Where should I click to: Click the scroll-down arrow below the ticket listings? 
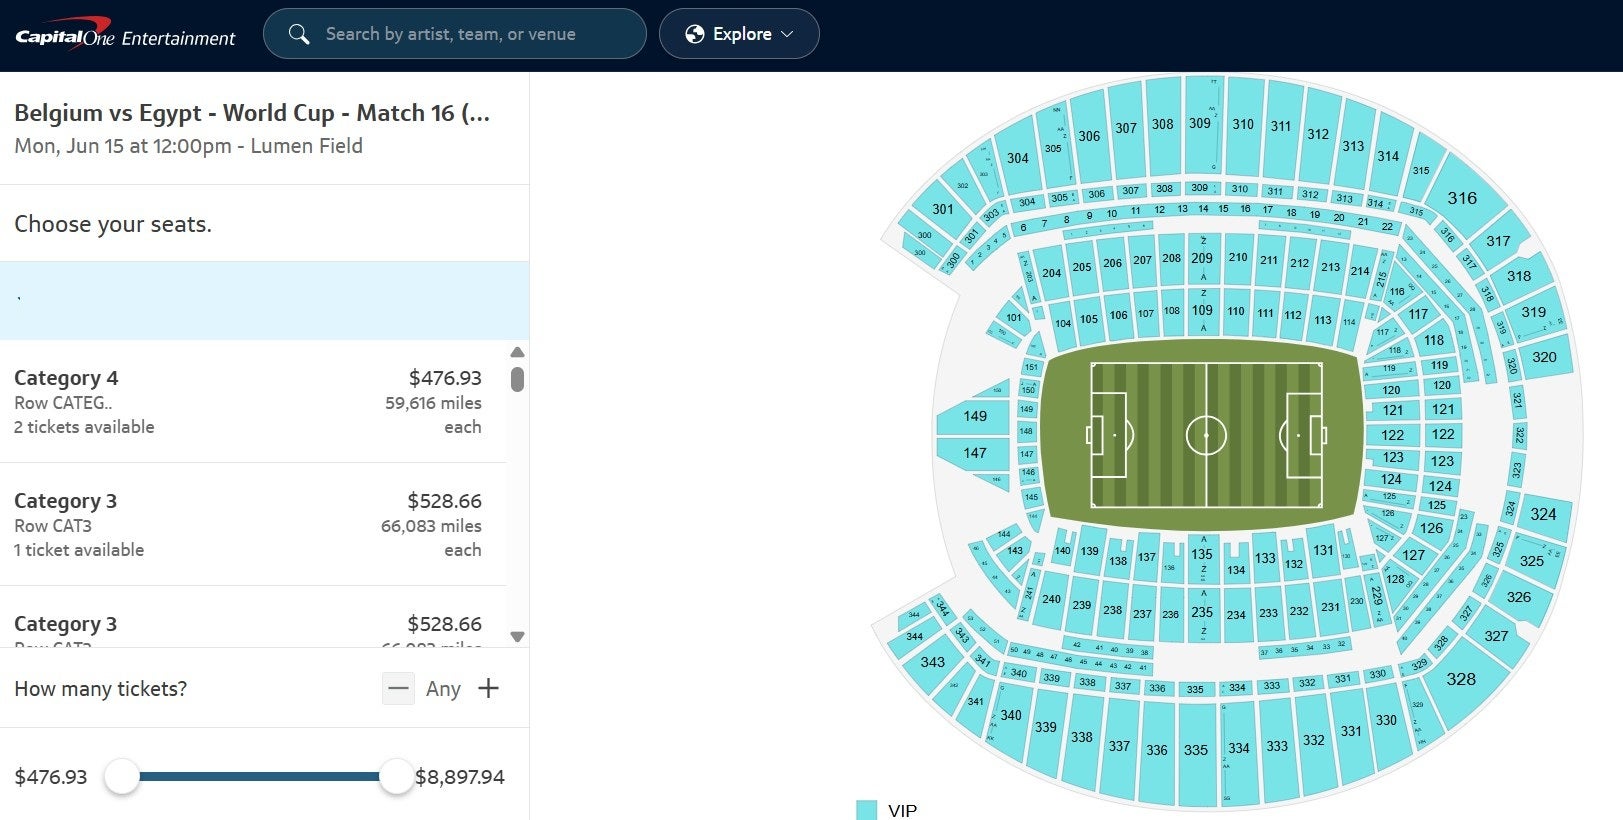[x=517, y=636]
